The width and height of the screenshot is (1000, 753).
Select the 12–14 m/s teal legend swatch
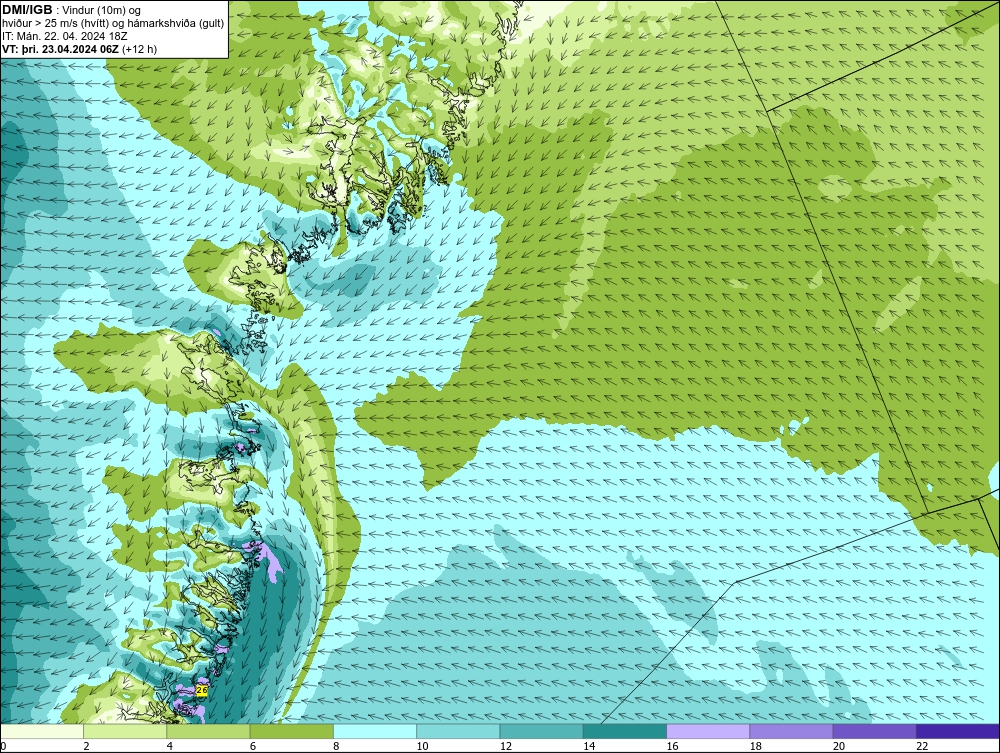541,731
